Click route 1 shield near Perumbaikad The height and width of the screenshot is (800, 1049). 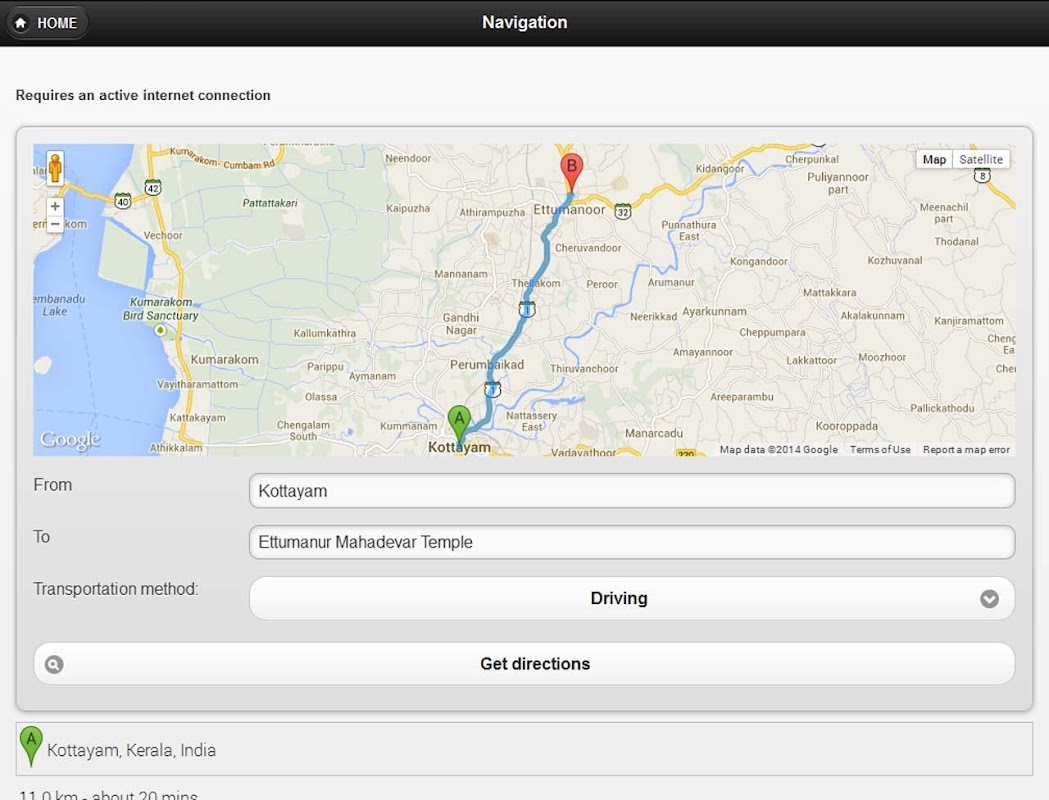[492, 389]
